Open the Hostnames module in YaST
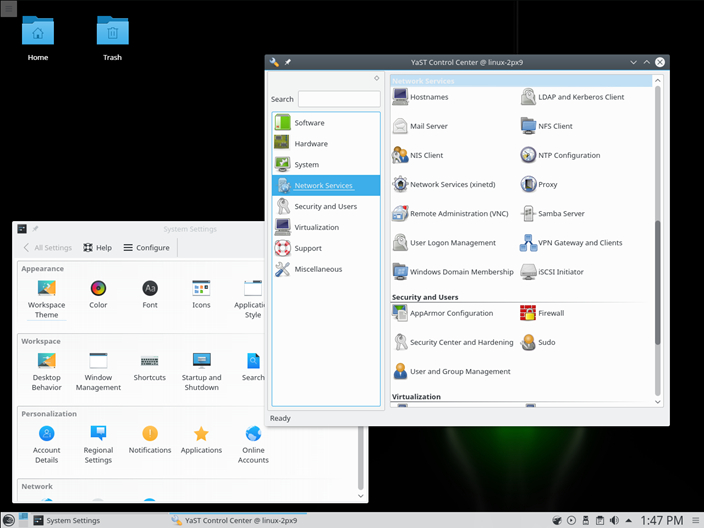This screenshot has width=704, height=528. point(420,97)
